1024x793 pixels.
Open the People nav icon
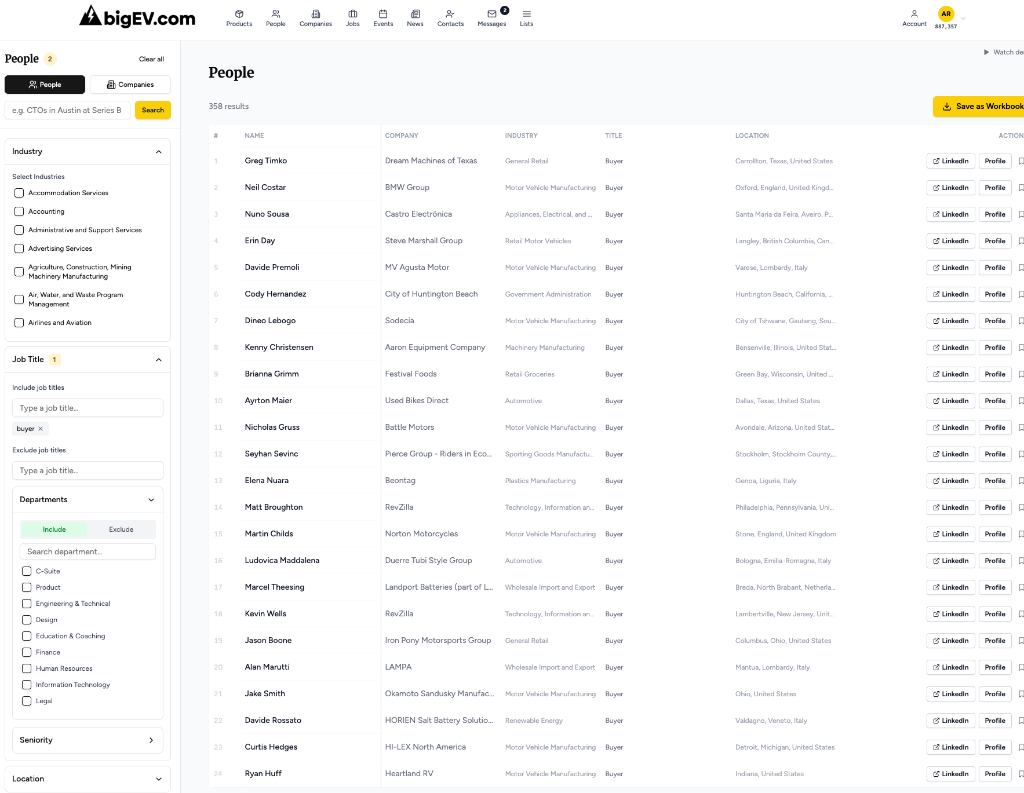[x=276, y=14]
